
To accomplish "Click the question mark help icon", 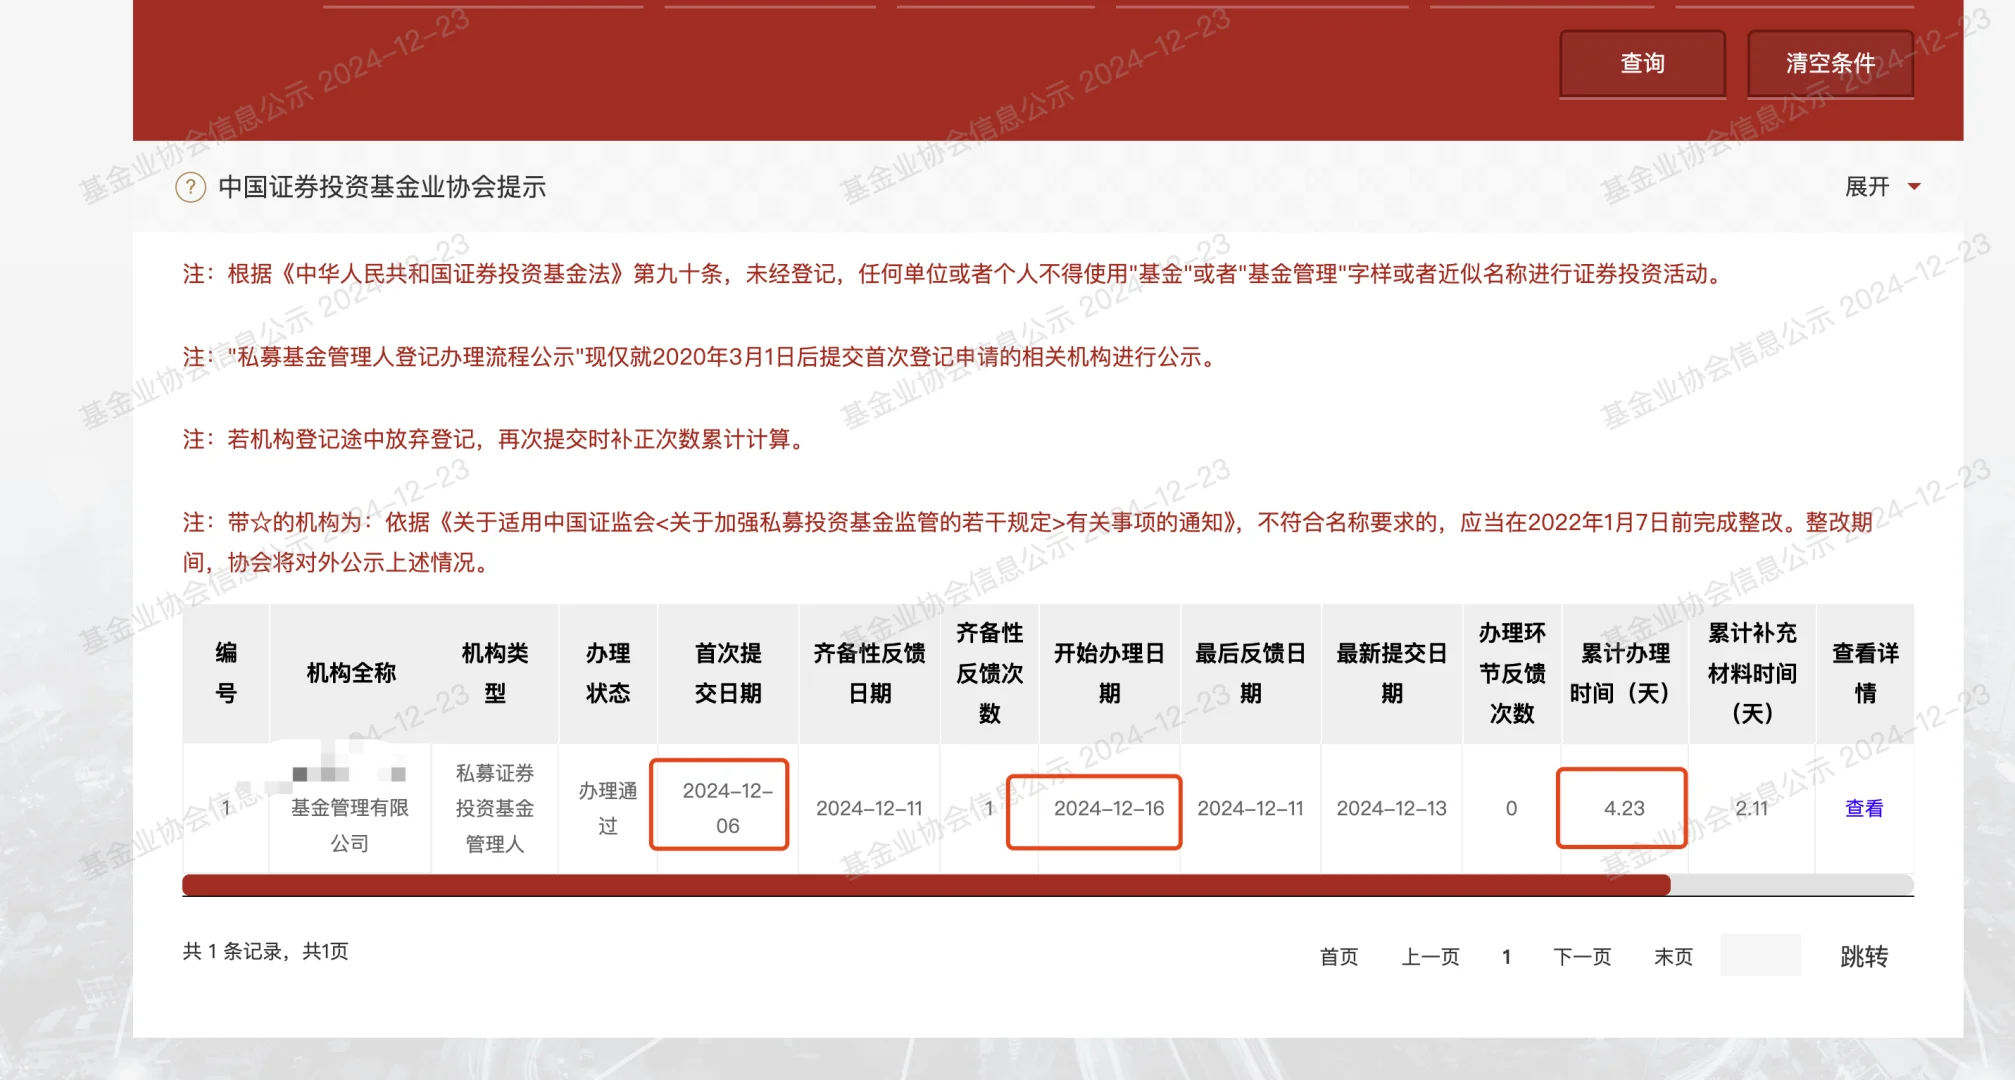I will (190, 187).
